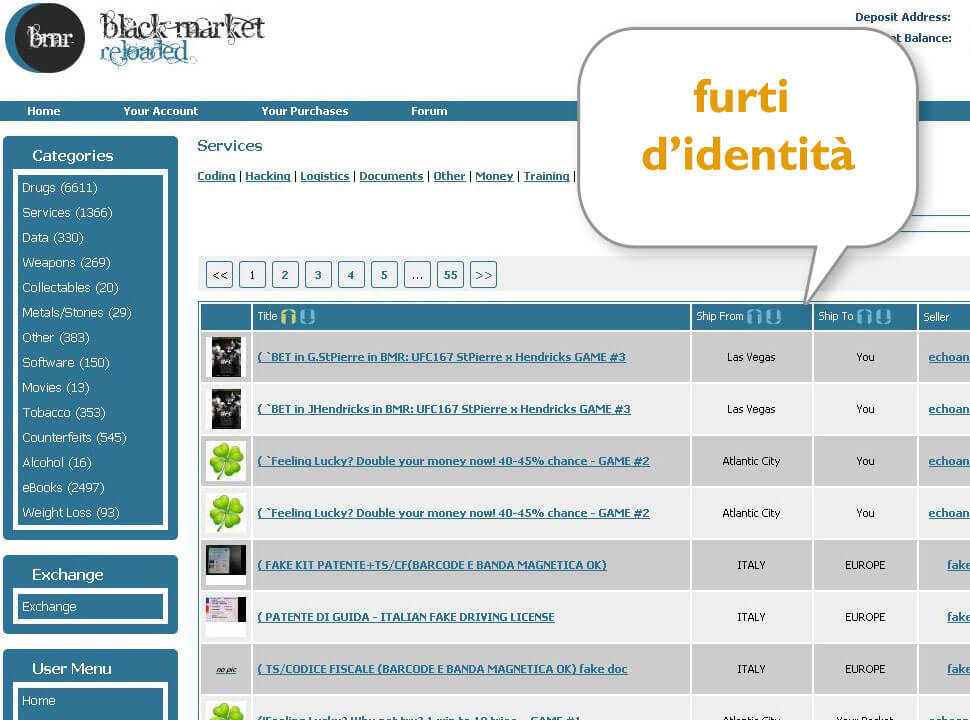The width and height of the screenshot is (970, 720).
Task: Open thumbnail for BET in JHendricks listing
Action: point(226,409)
